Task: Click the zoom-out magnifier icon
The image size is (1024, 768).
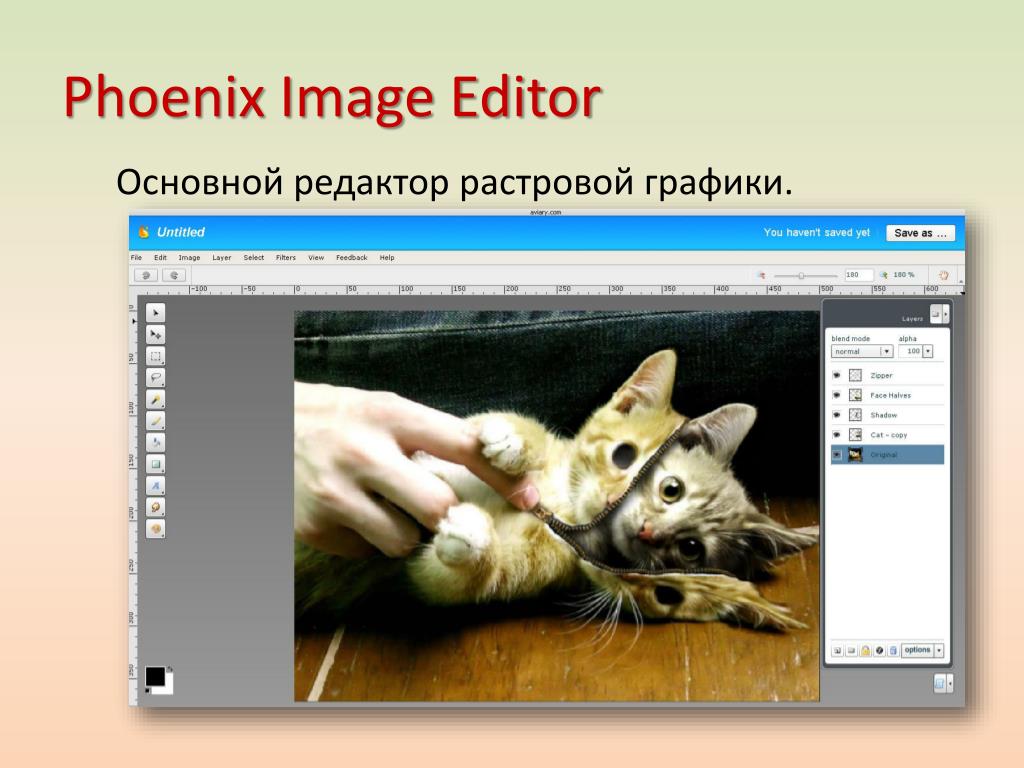Action: pyautogui.click(x=761, y=276)
